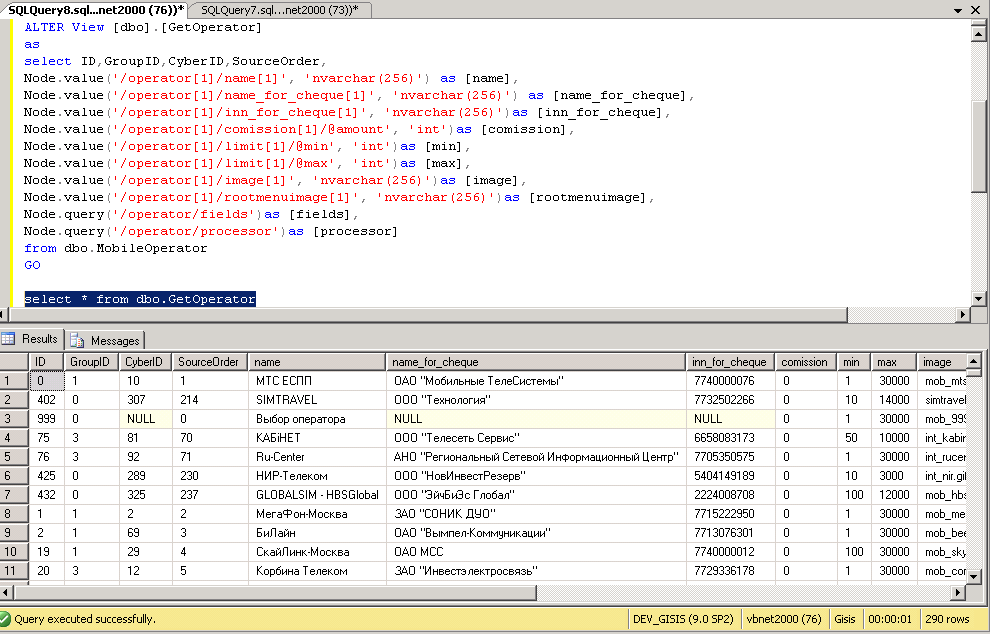Click the cell 'Выбор оператора'
The width and height of the screenshot is (990, 634).
click(x=316, y=419)
